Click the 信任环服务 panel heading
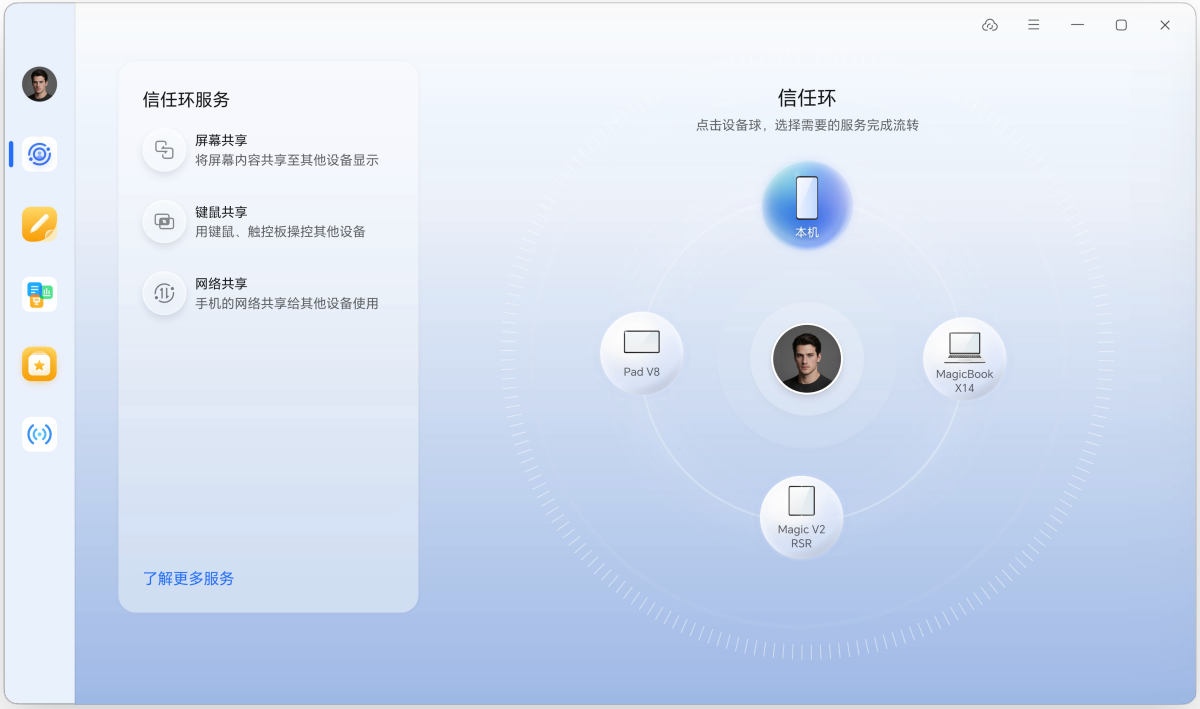The width and height of the screenshot is (1200, 709). [186, 100]
